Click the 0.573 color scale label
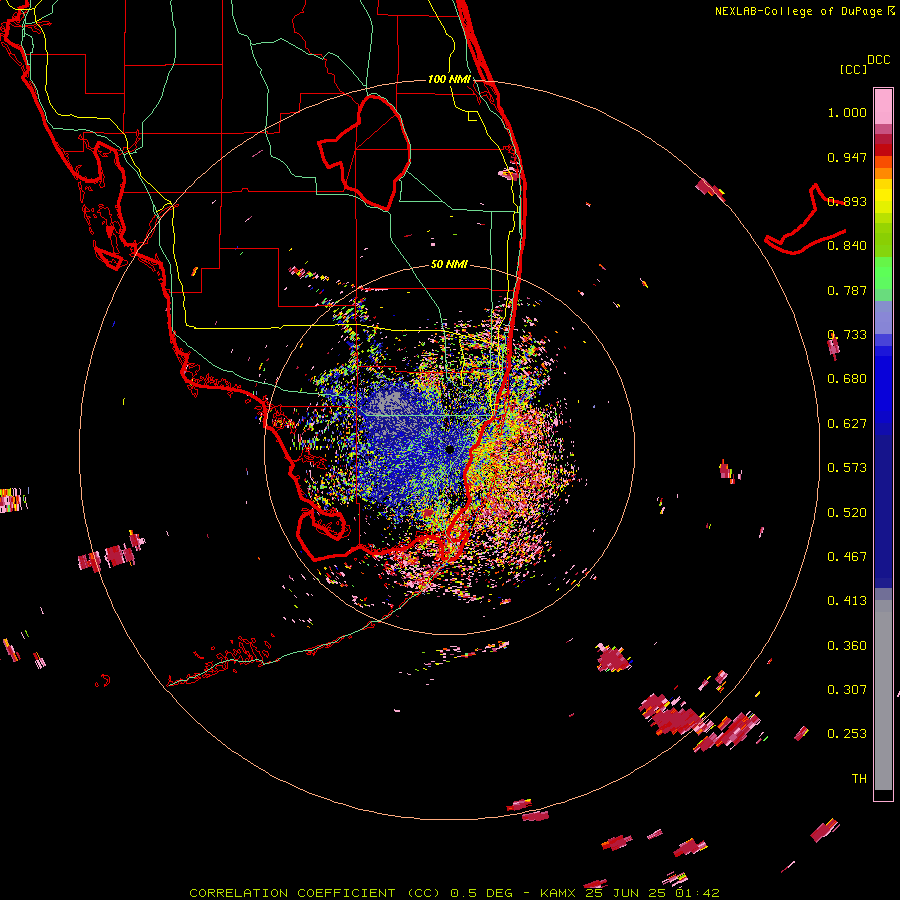 [847, 468]
